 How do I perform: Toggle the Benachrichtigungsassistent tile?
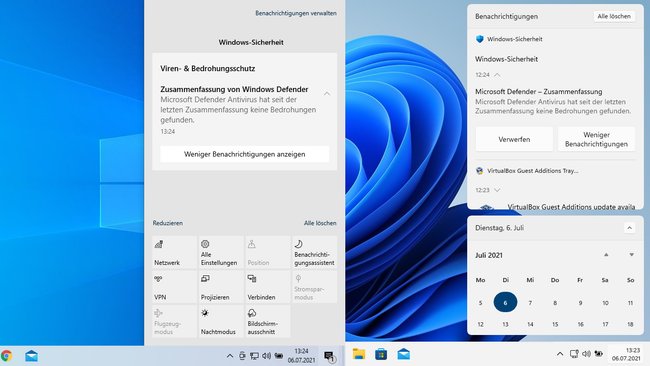[314, 252]
